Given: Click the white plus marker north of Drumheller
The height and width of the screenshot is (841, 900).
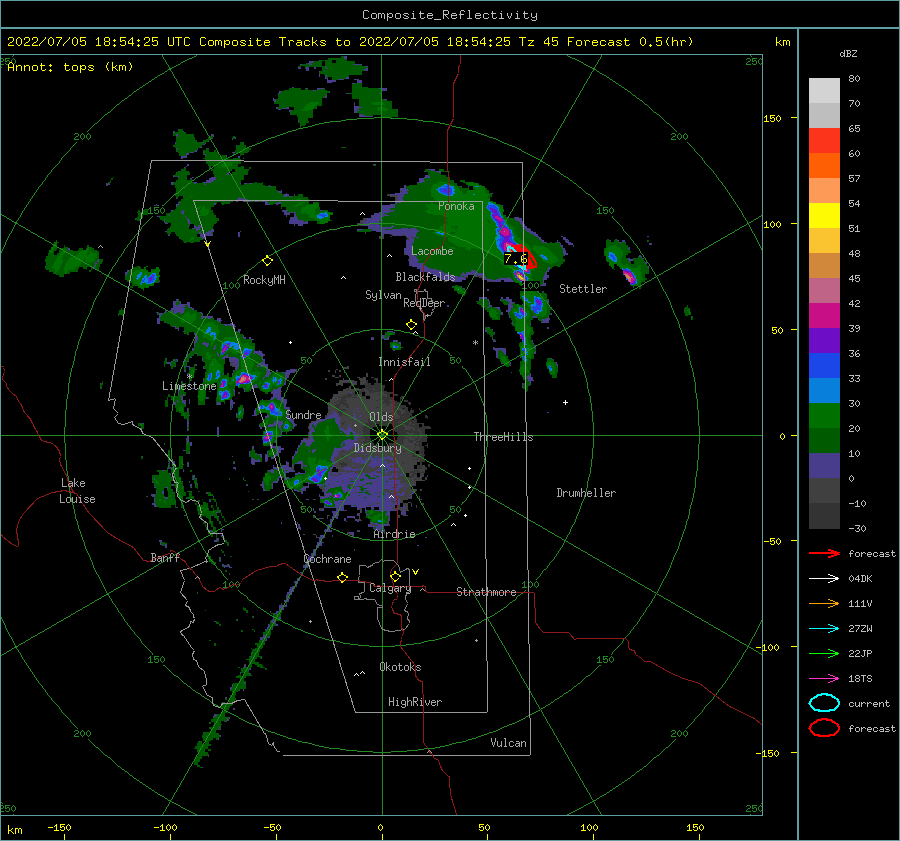Looking at the screenshot, I should click(x=565, y=402).
